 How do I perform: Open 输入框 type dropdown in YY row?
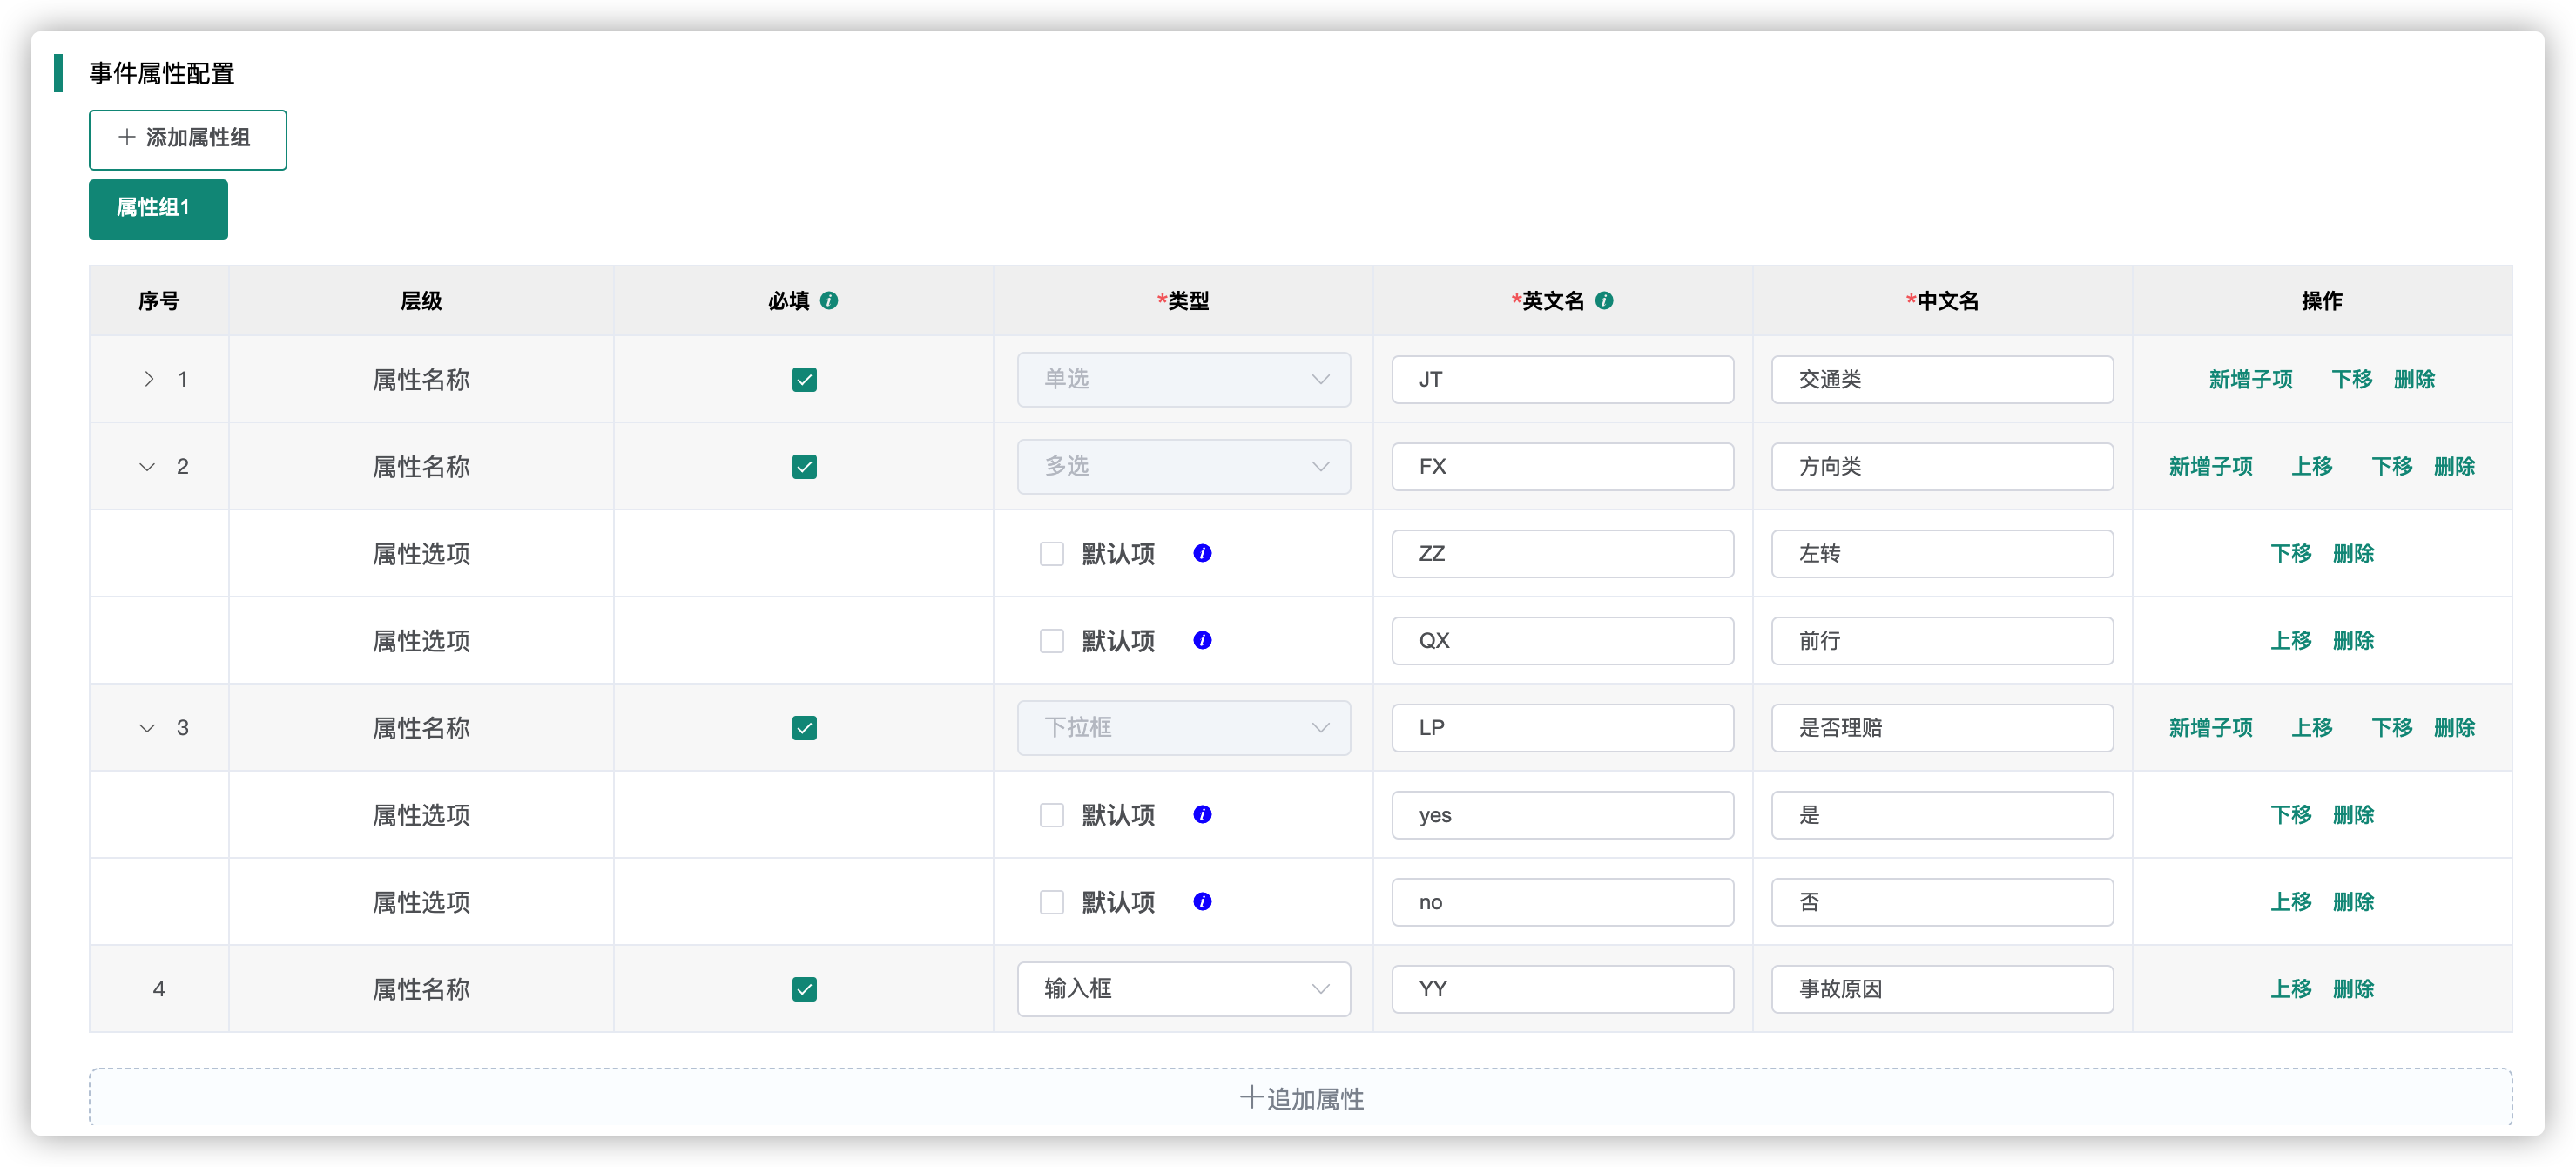point(1183,988)
